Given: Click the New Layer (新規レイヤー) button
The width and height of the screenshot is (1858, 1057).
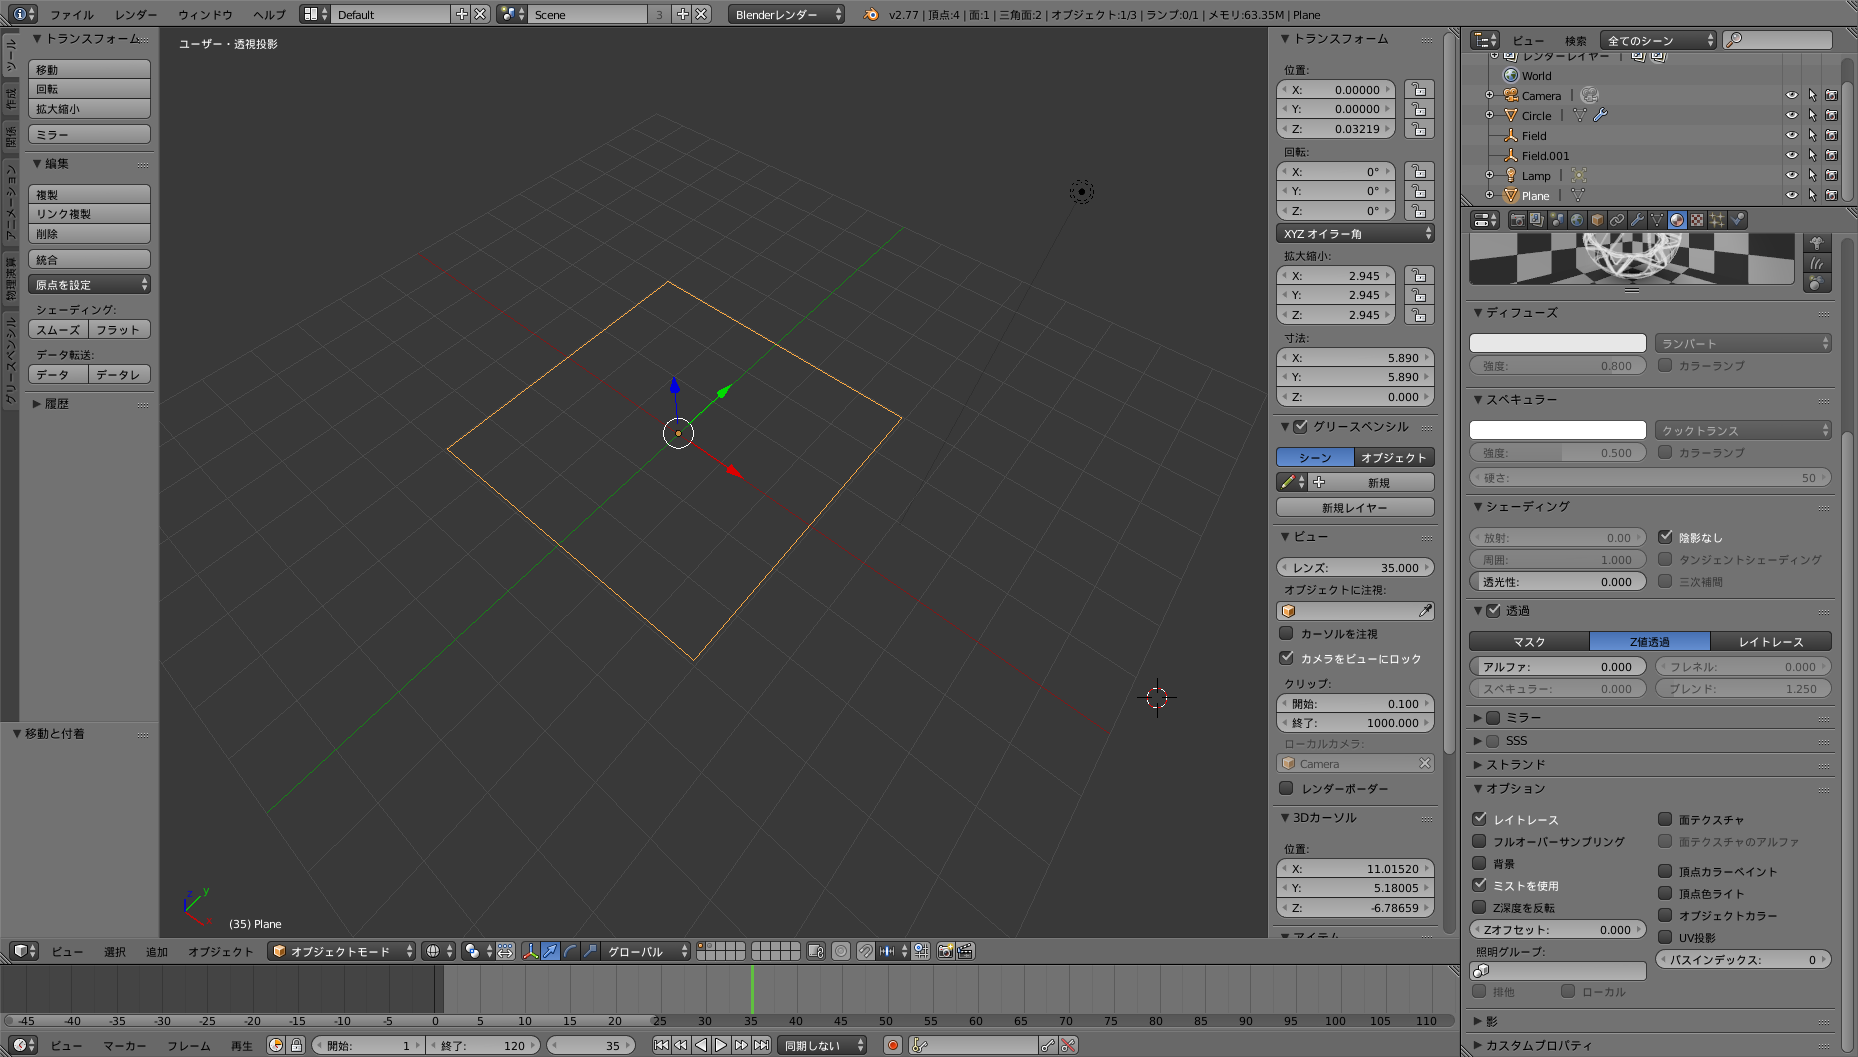Looking at the screenshot, I should point(1355,507).
